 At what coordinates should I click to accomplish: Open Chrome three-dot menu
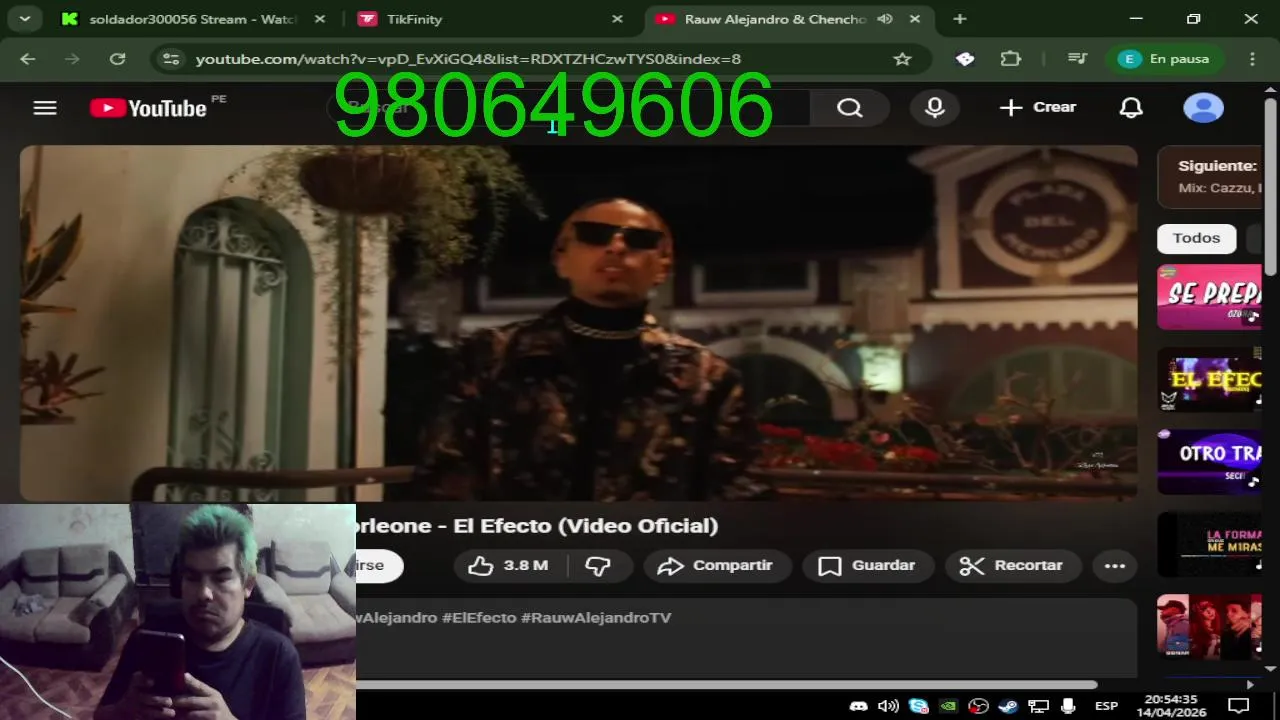[x=1252, y=59]
